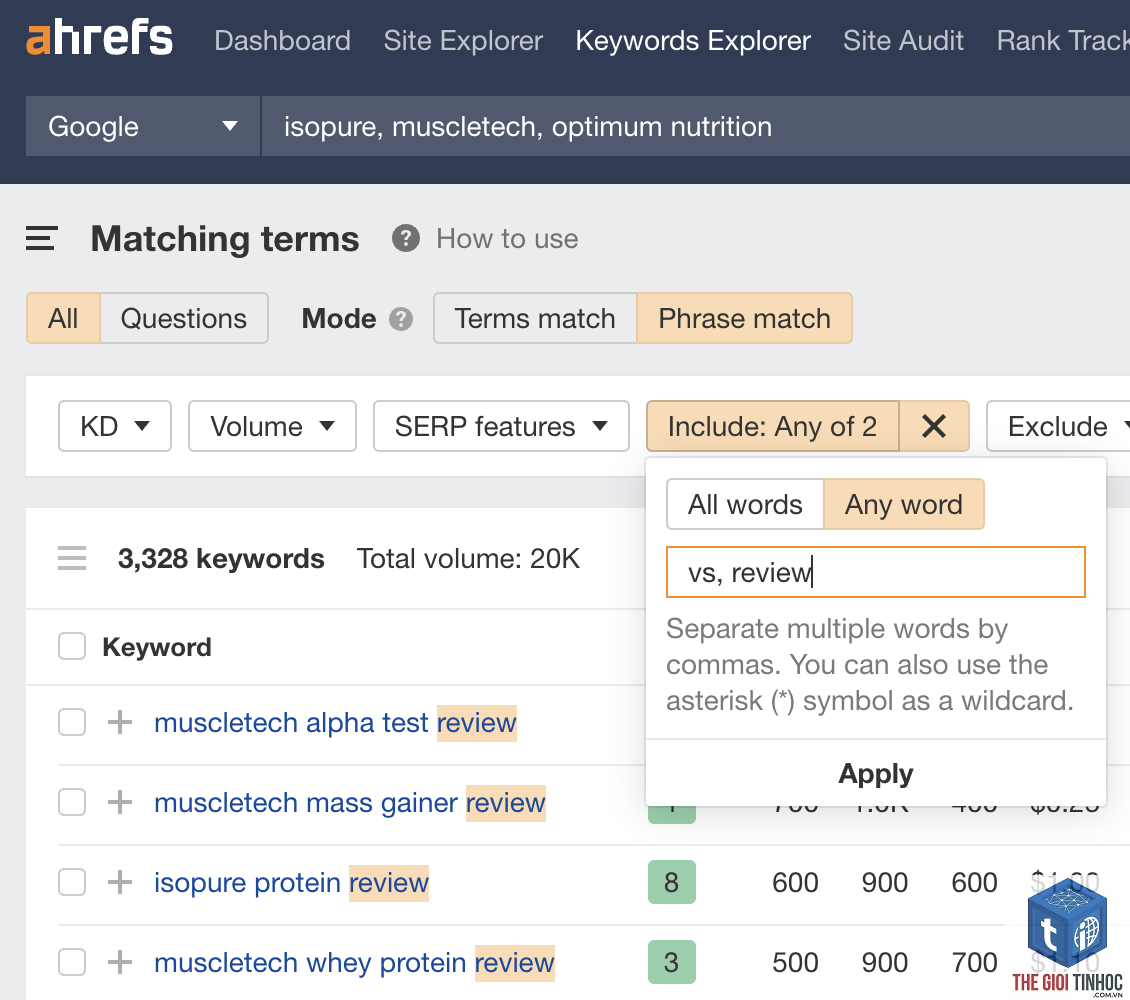
Task: Open the sidebar hamburger menu beside Matching terms
Action: click(41, 238)
